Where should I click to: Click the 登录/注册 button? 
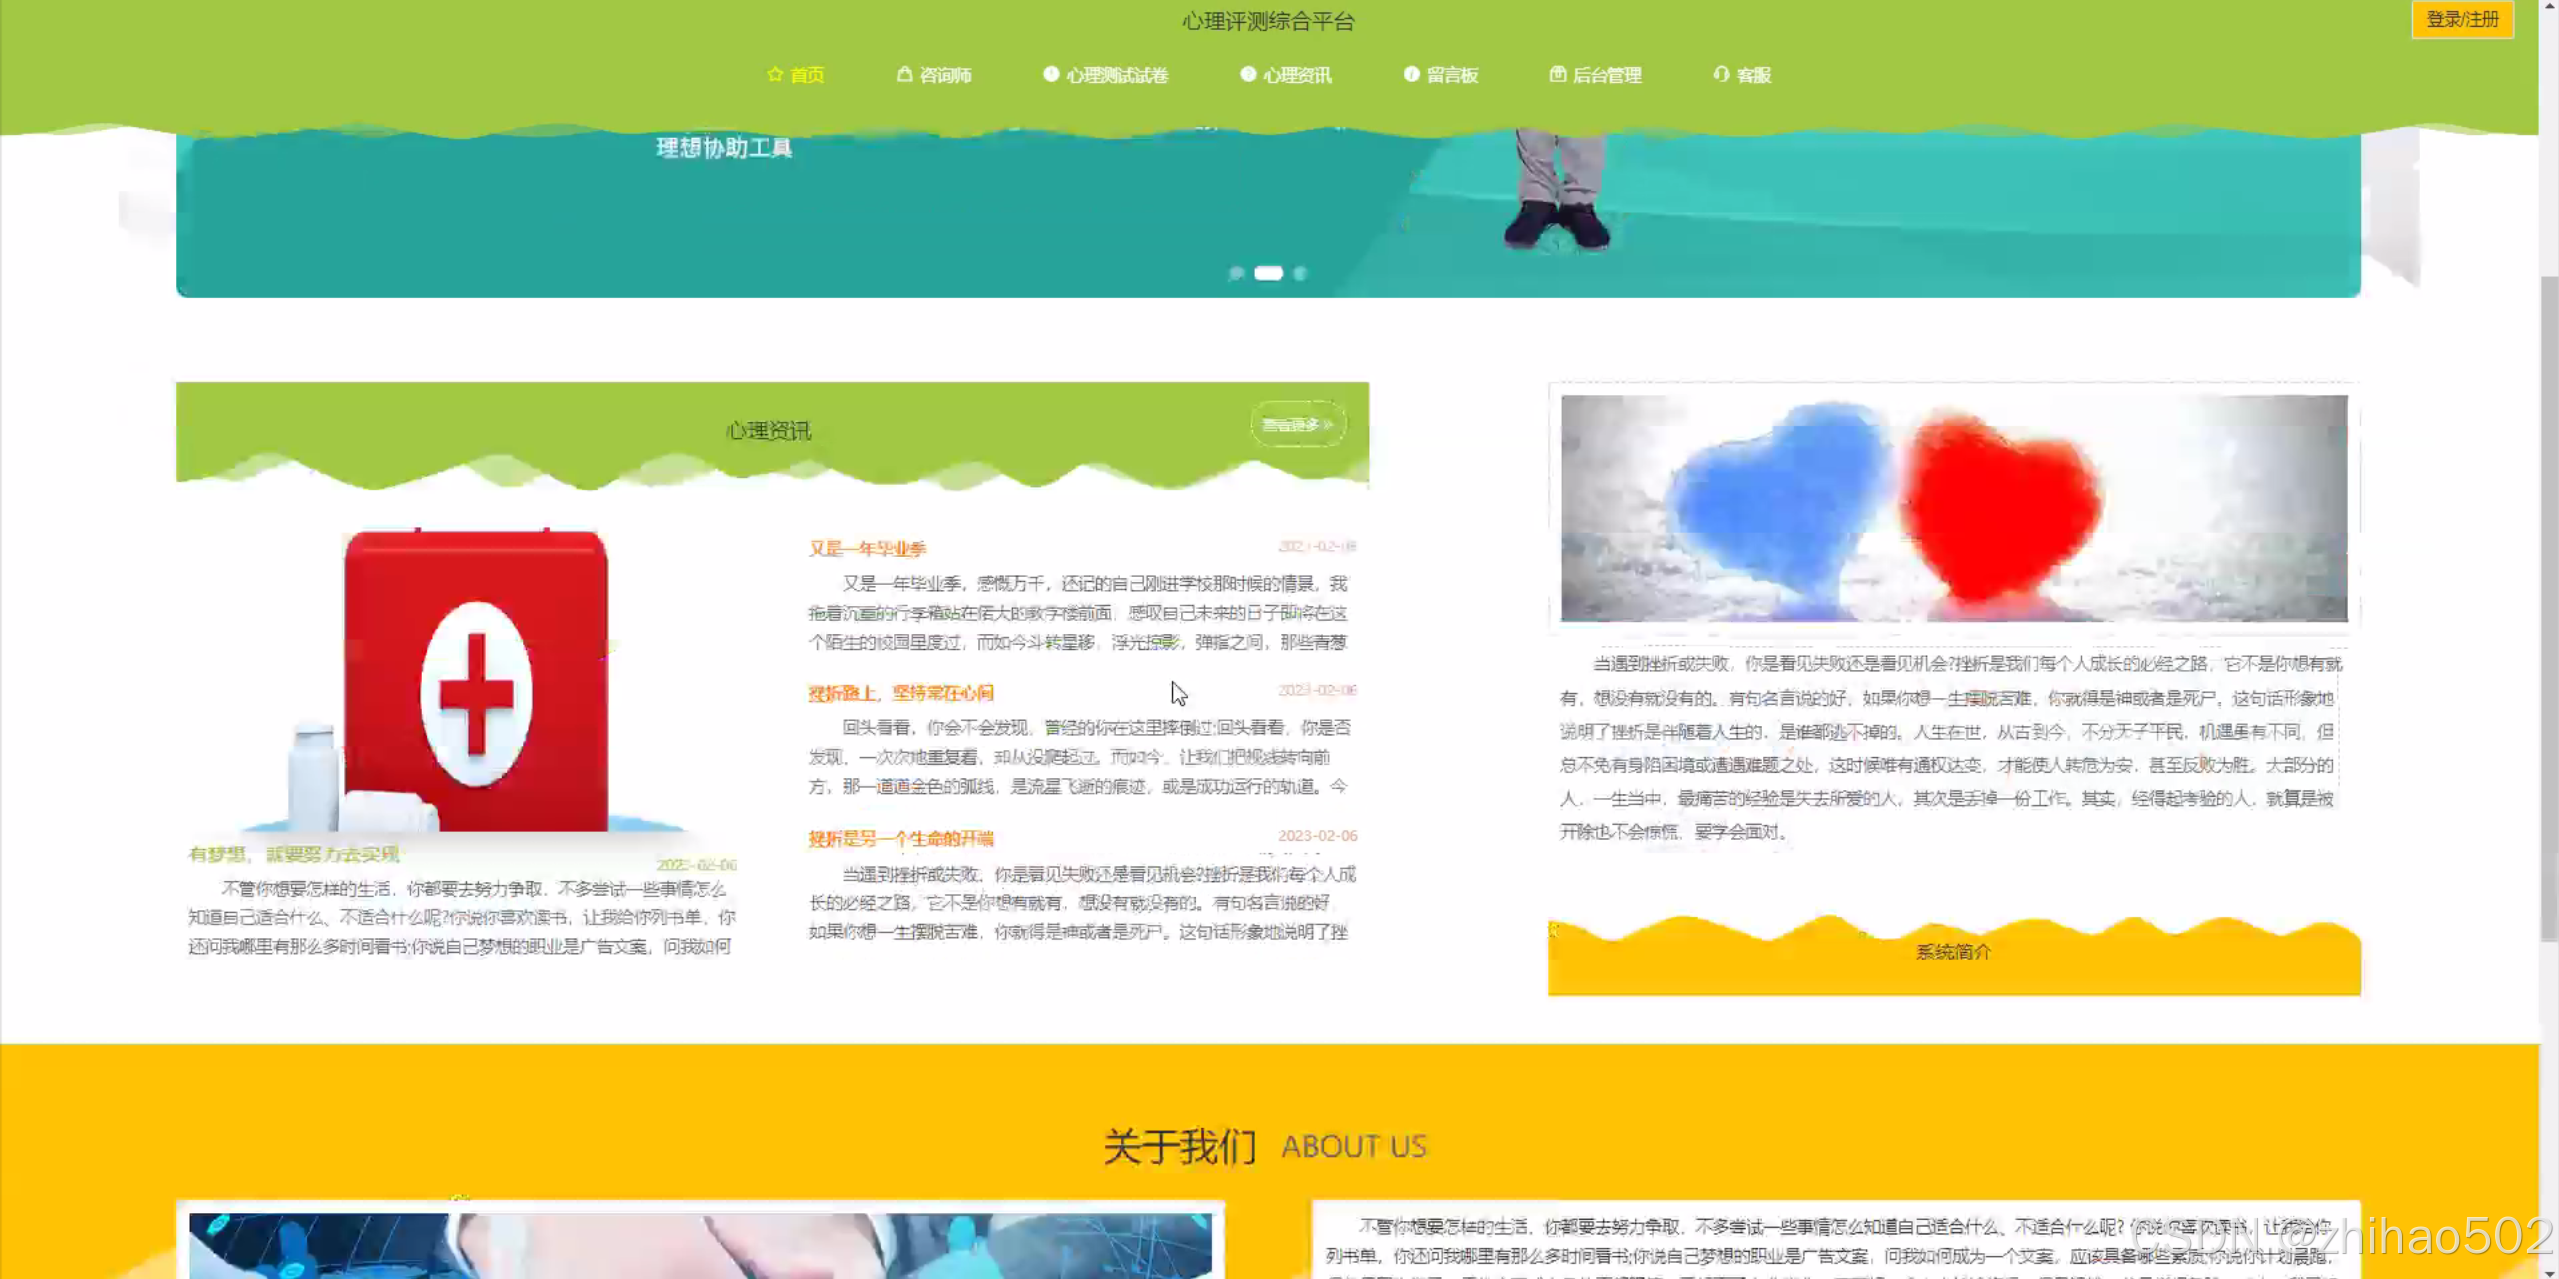point(2461,19)
